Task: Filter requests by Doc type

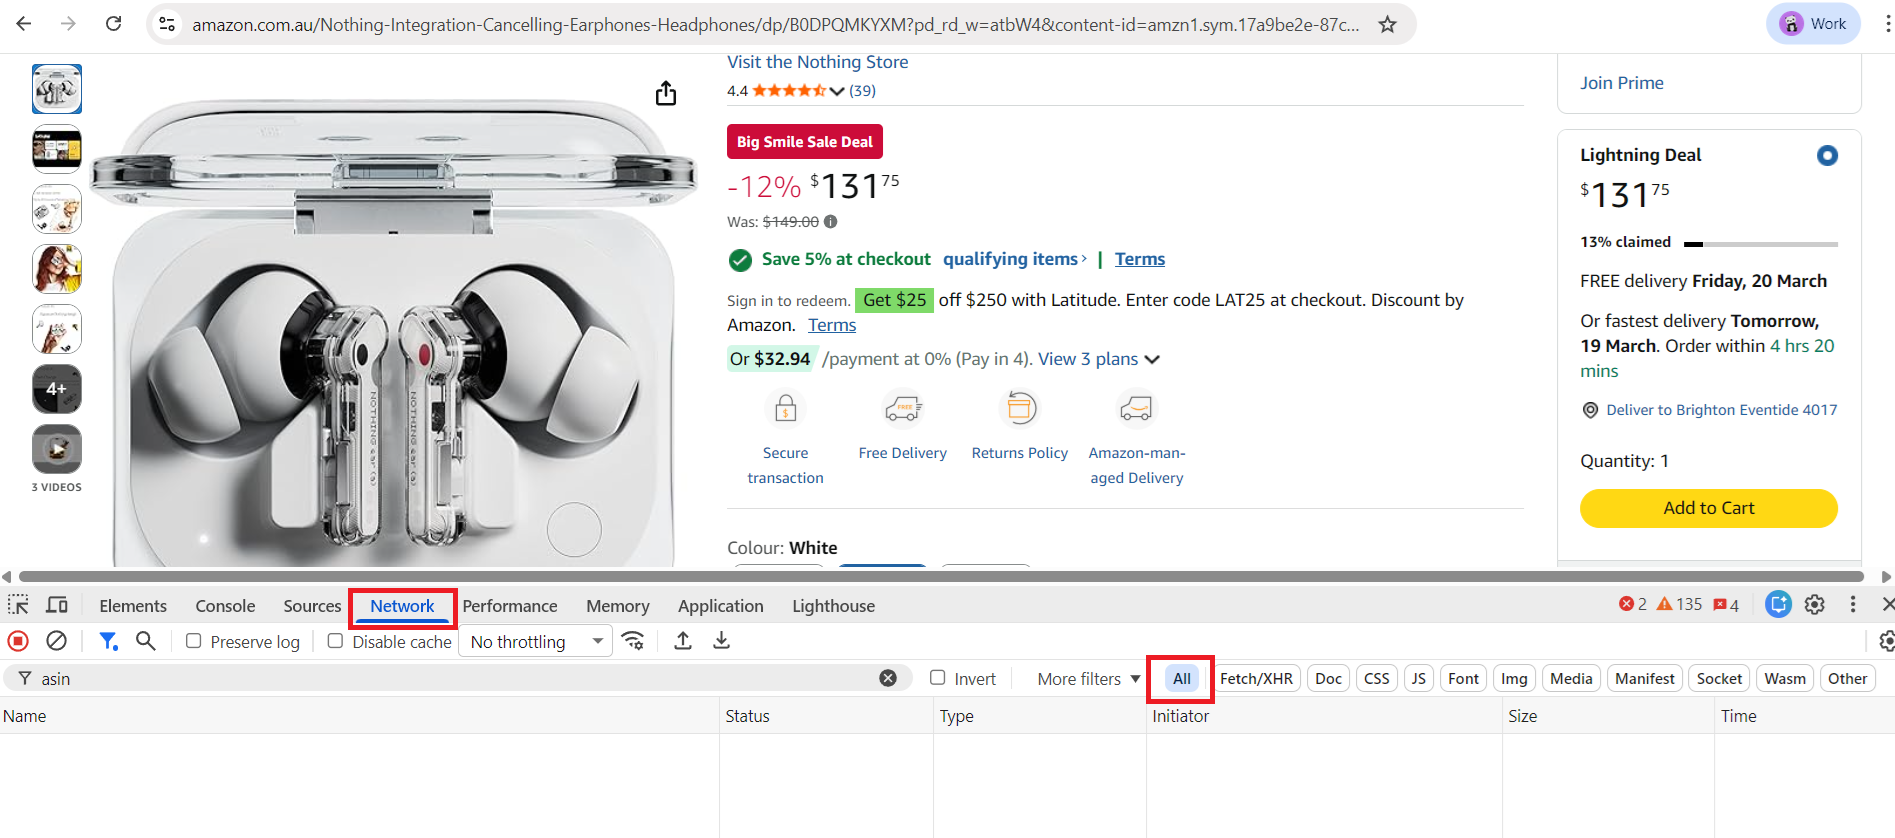Action: pos(1328,679)
